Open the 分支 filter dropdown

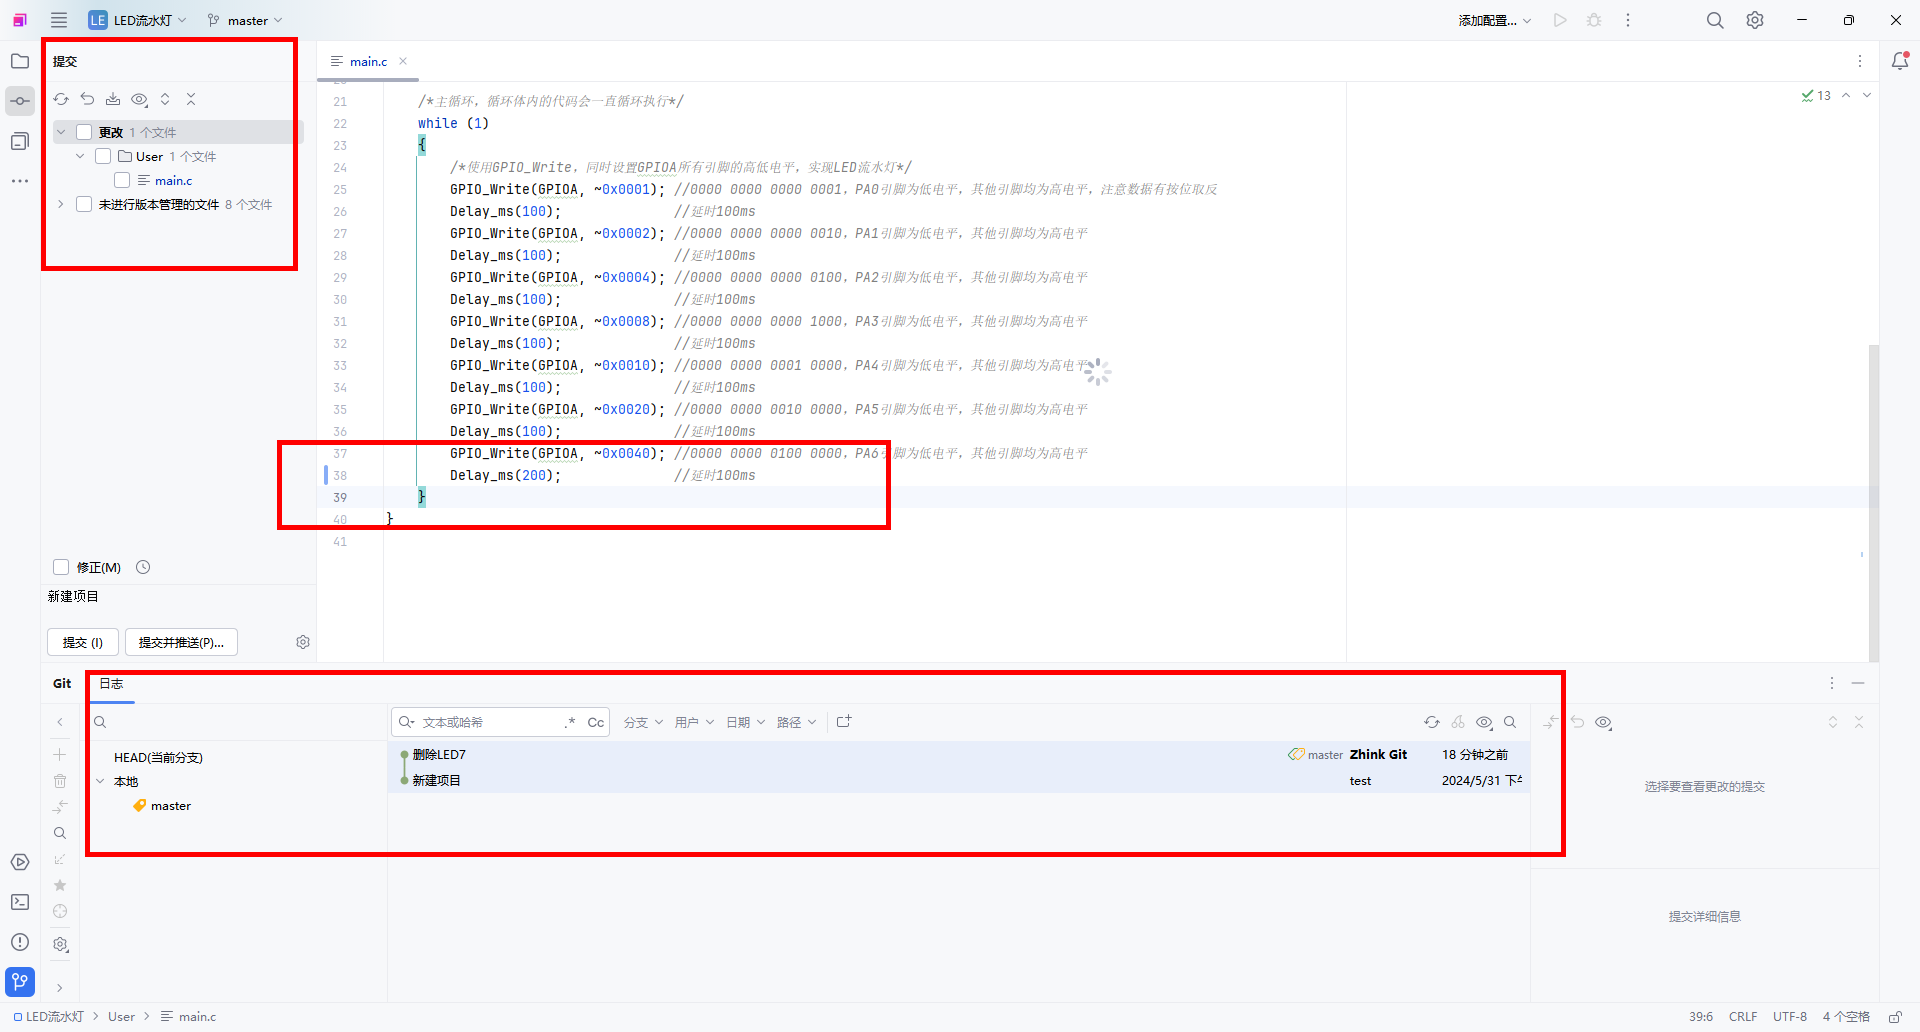(x=643, y=722)
